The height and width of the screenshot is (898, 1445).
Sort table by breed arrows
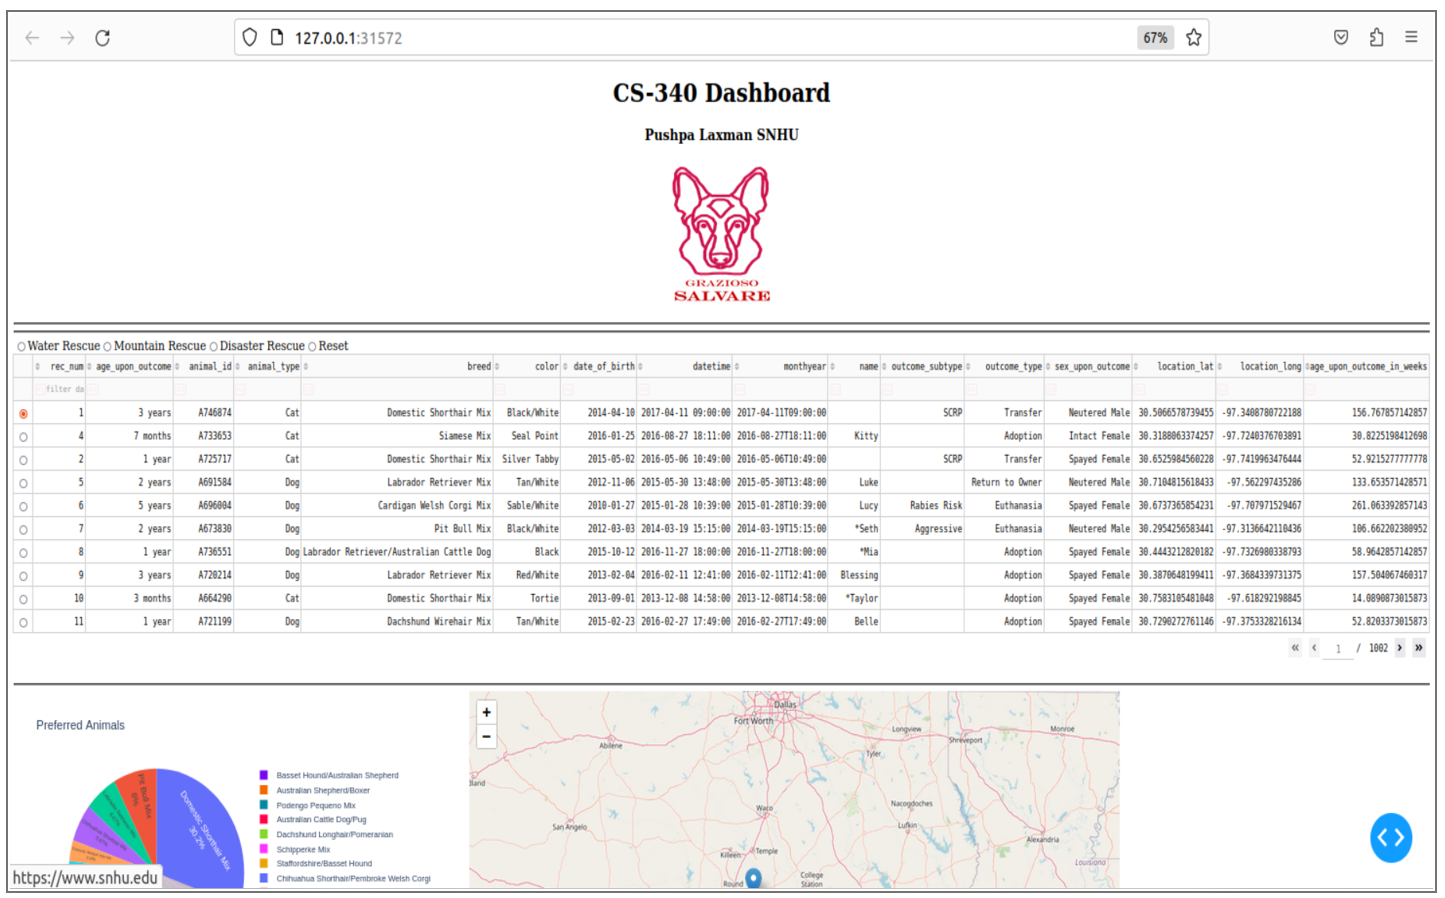coord(305,367)
